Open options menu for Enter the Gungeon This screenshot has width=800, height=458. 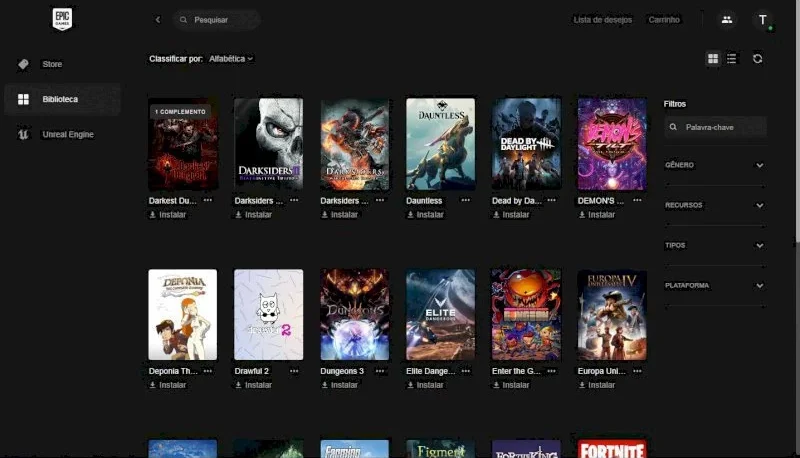click(x=552, y=371)
